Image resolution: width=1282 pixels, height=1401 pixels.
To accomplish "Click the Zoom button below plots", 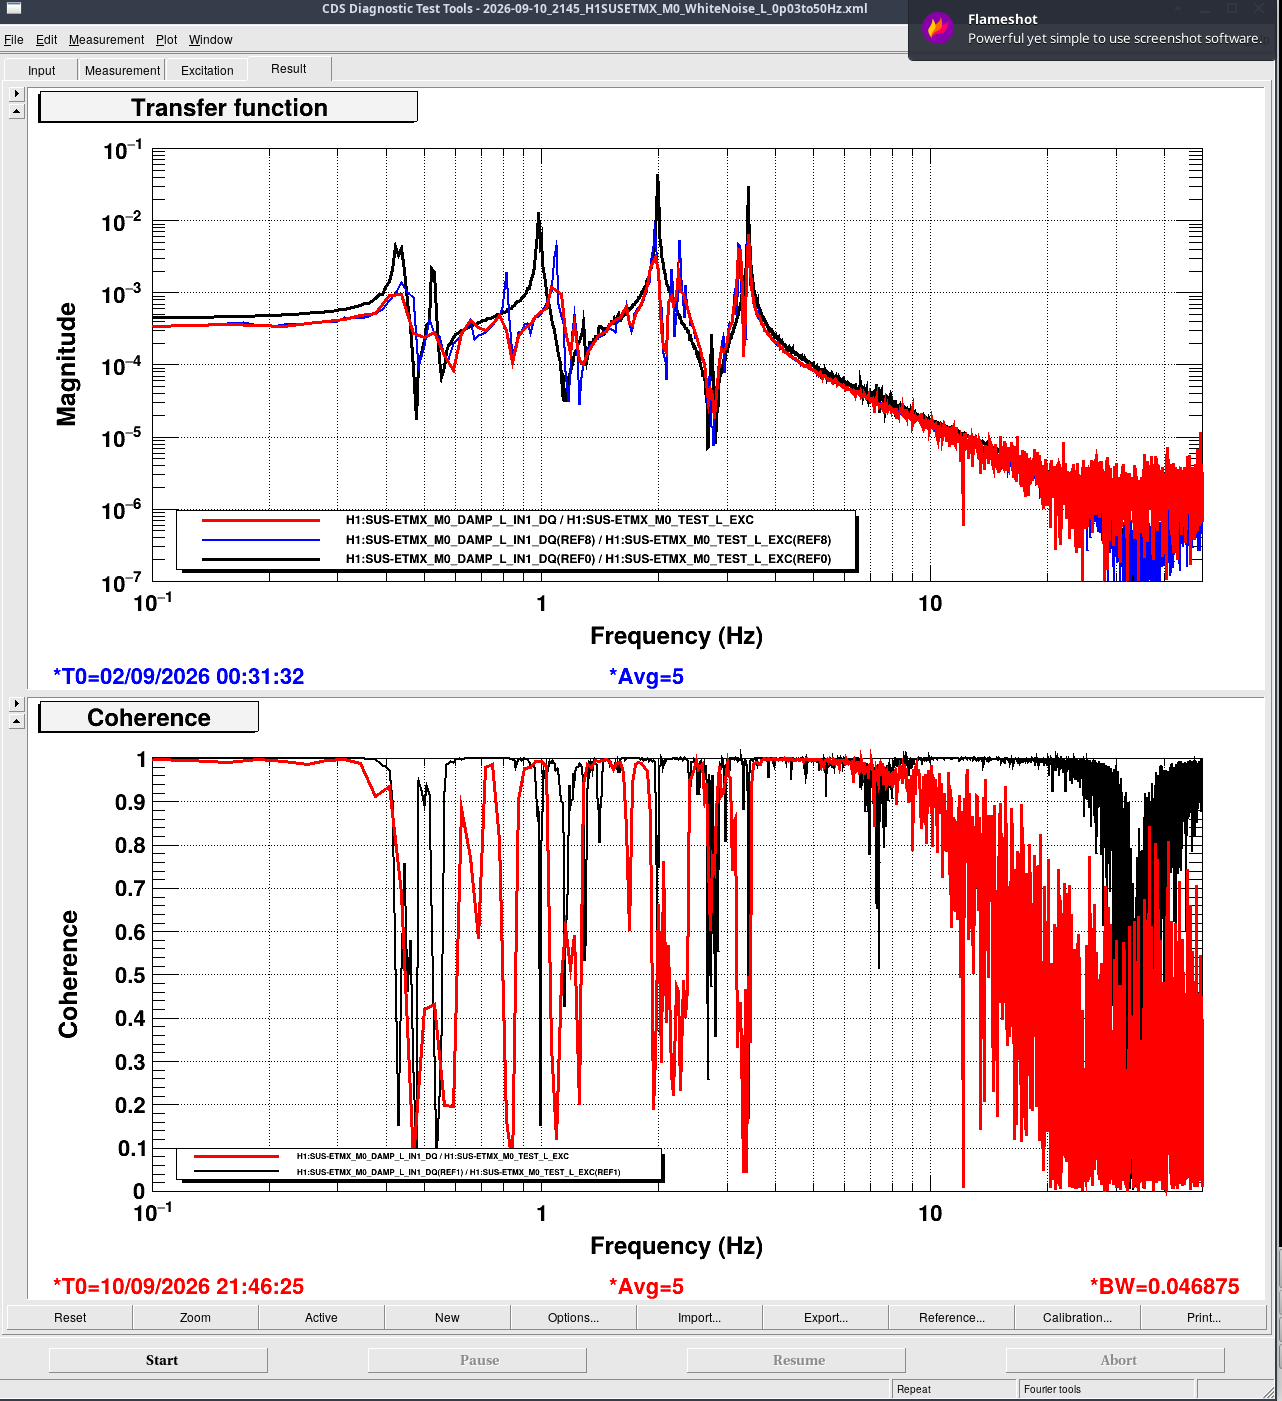I will click(x=195, y=1317).
